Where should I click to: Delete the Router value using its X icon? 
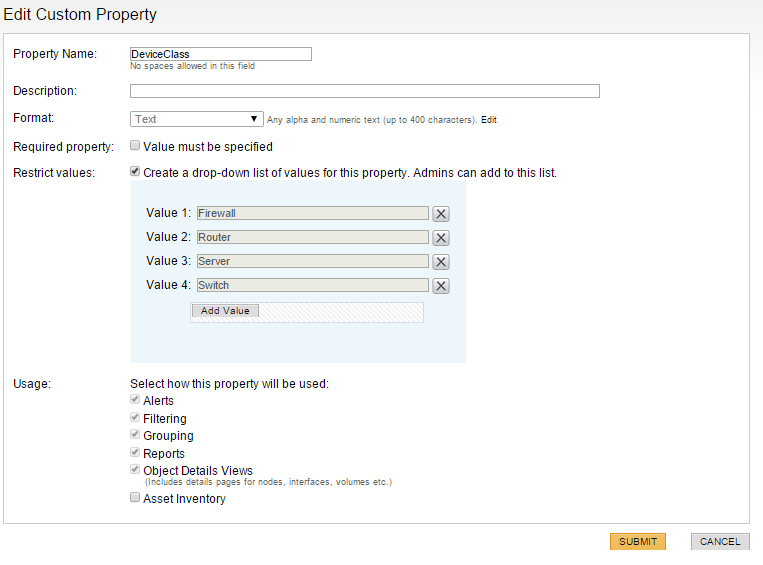tap(441, 237)
